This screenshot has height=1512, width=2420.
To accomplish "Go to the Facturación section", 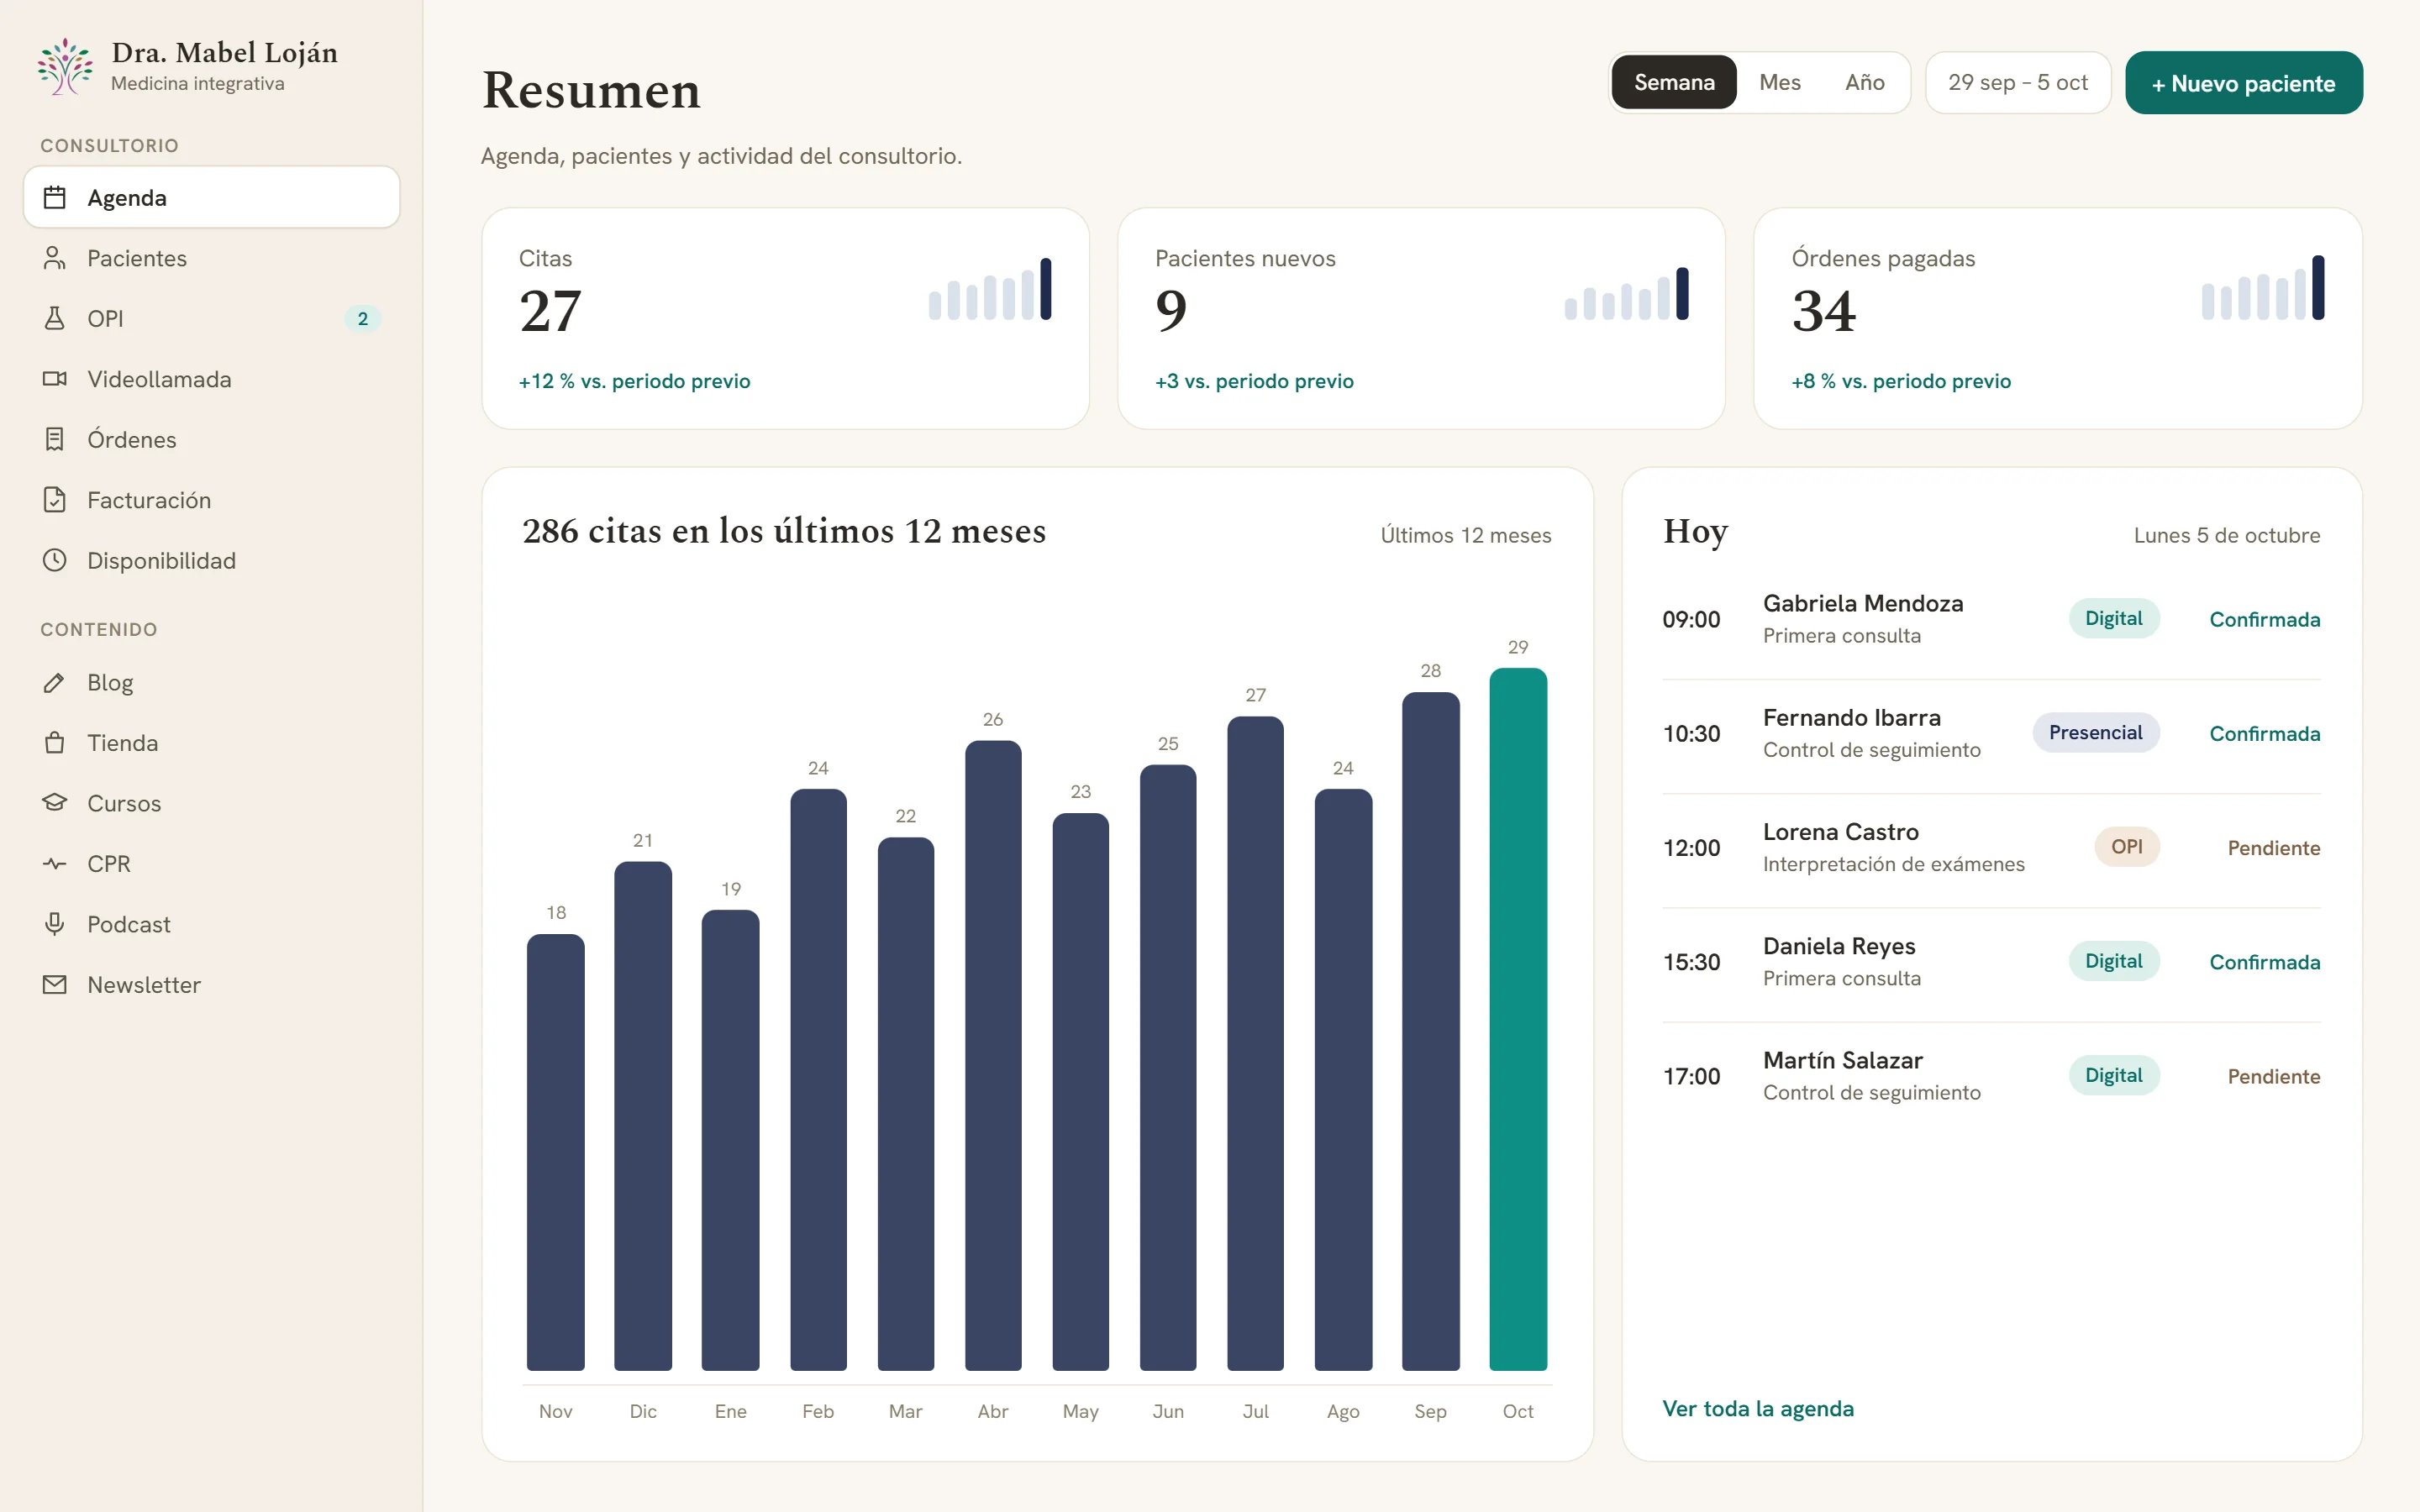I will pos(211,500).
